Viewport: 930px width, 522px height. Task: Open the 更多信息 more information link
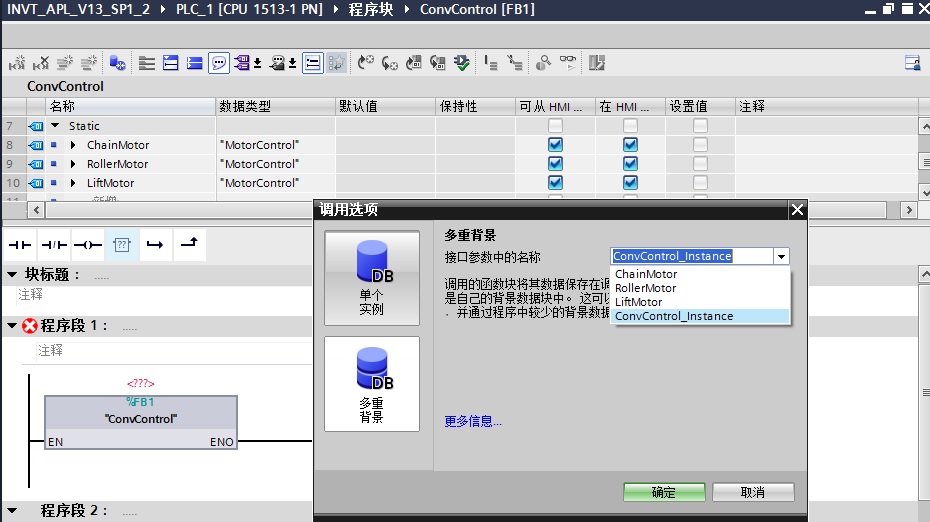pos(473,422)
